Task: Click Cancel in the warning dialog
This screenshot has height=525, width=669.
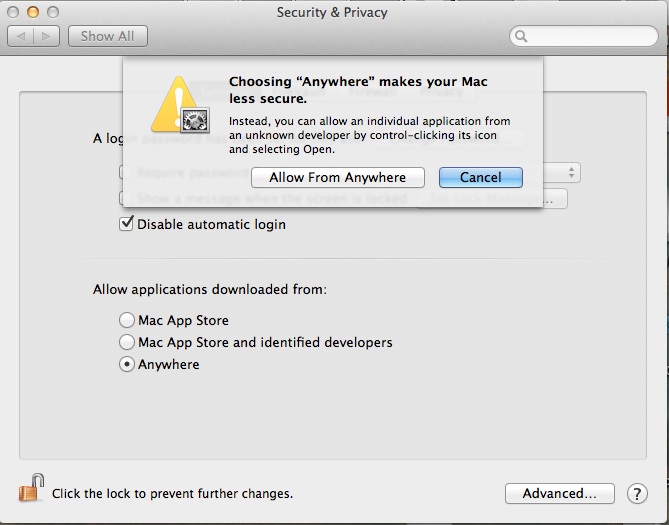Action: (x=480, y=177)
